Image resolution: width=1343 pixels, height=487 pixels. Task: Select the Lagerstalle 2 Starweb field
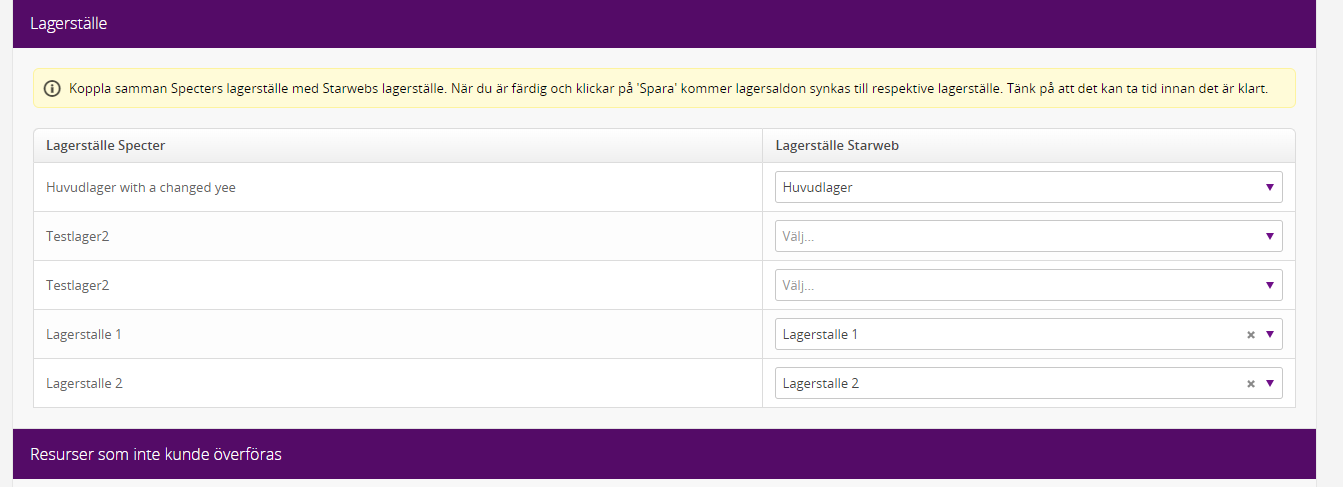pos(1028,383)
